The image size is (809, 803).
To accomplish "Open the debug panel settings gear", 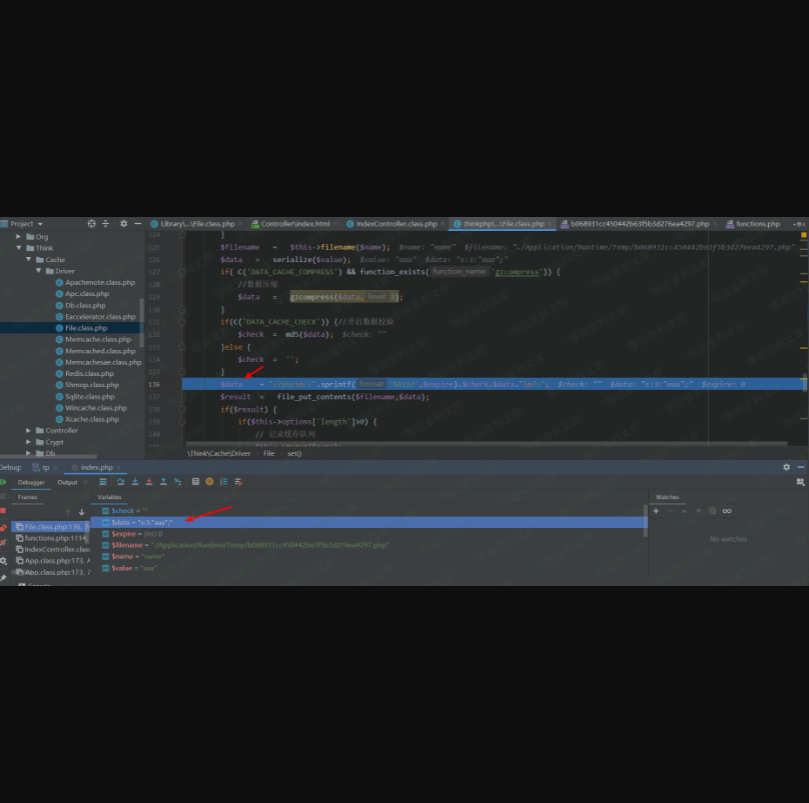I will pyautogui.click(x=786, y=467).
